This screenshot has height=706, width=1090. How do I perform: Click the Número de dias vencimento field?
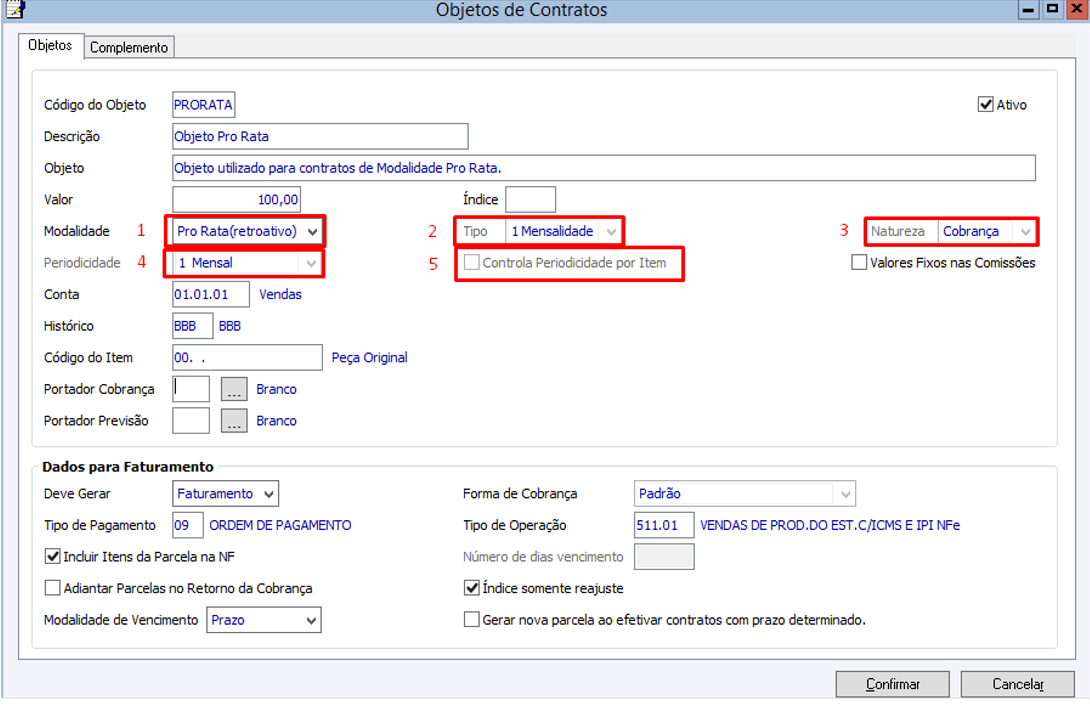pos(664,557)
